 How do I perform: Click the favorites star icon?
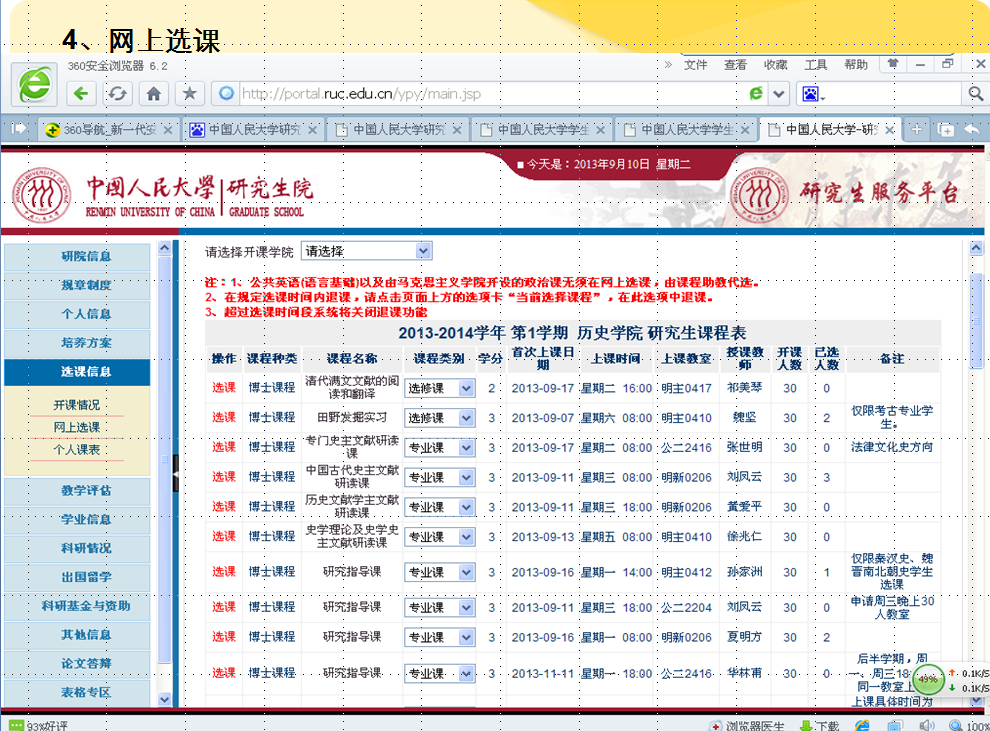pos(188,94)
